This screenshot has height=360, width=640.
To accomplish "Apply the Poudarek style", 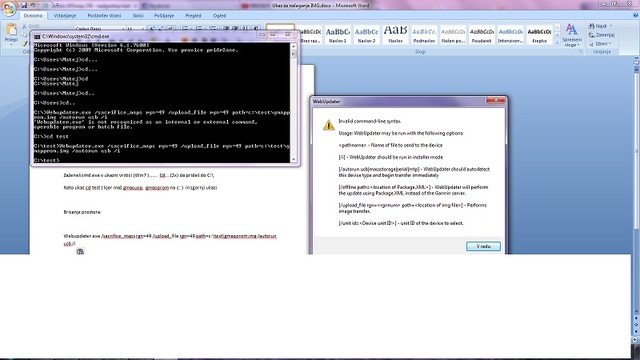I will tap(481, 34).
